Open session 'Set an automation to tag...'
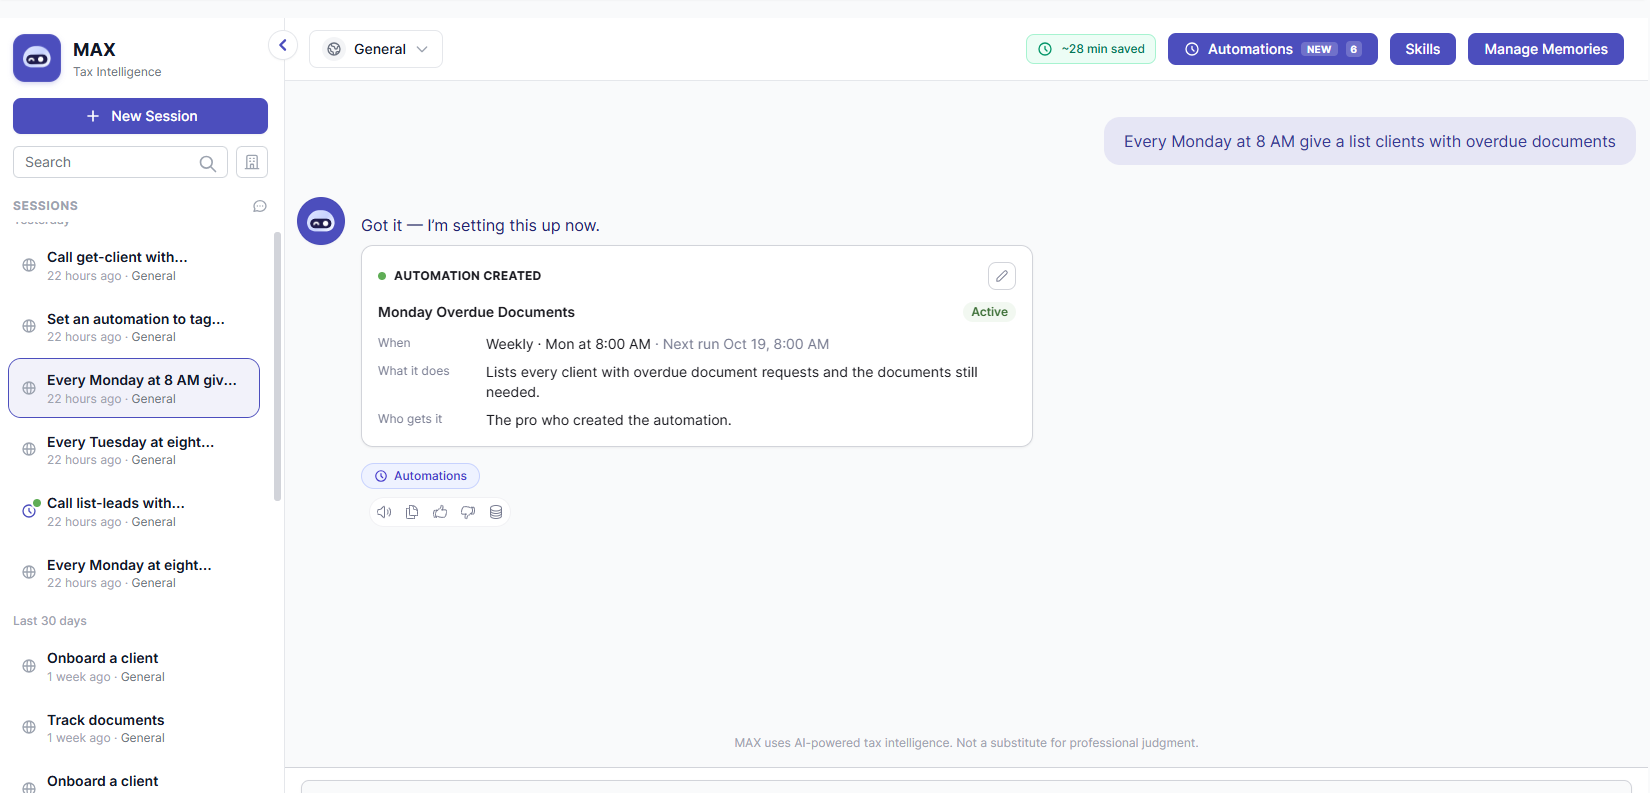The image size is (1650, 793). pyautogui.click(x=134, y=327)
